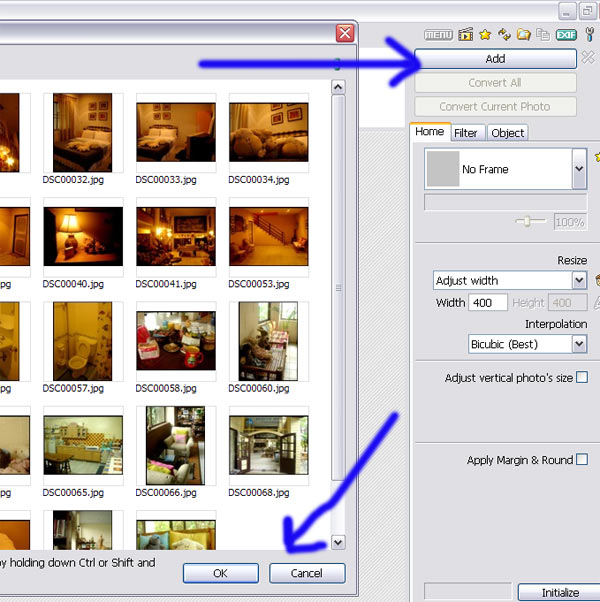Select thumbnail DSC00032.jpg
Image resolution: width=600 pixels, height=602 pixels.
[83, 132]
